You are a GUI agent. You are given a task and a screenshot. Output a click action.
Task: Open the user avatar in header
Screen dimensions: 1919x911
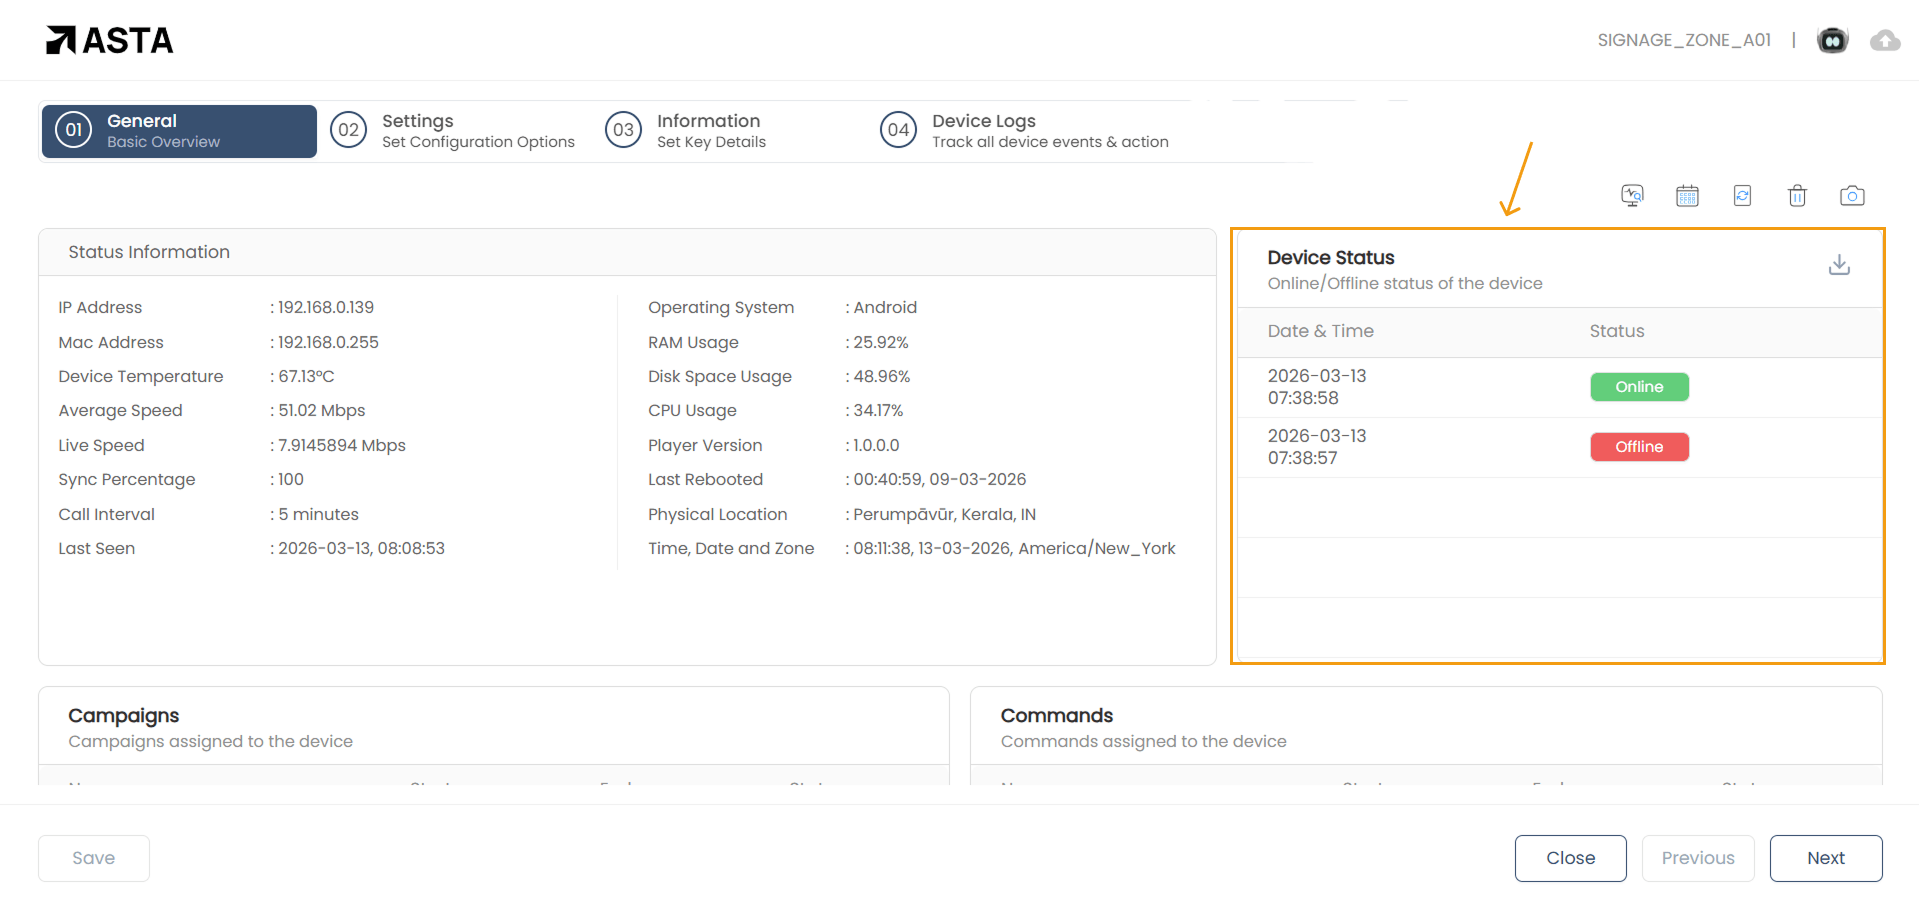coord(1832,40)
